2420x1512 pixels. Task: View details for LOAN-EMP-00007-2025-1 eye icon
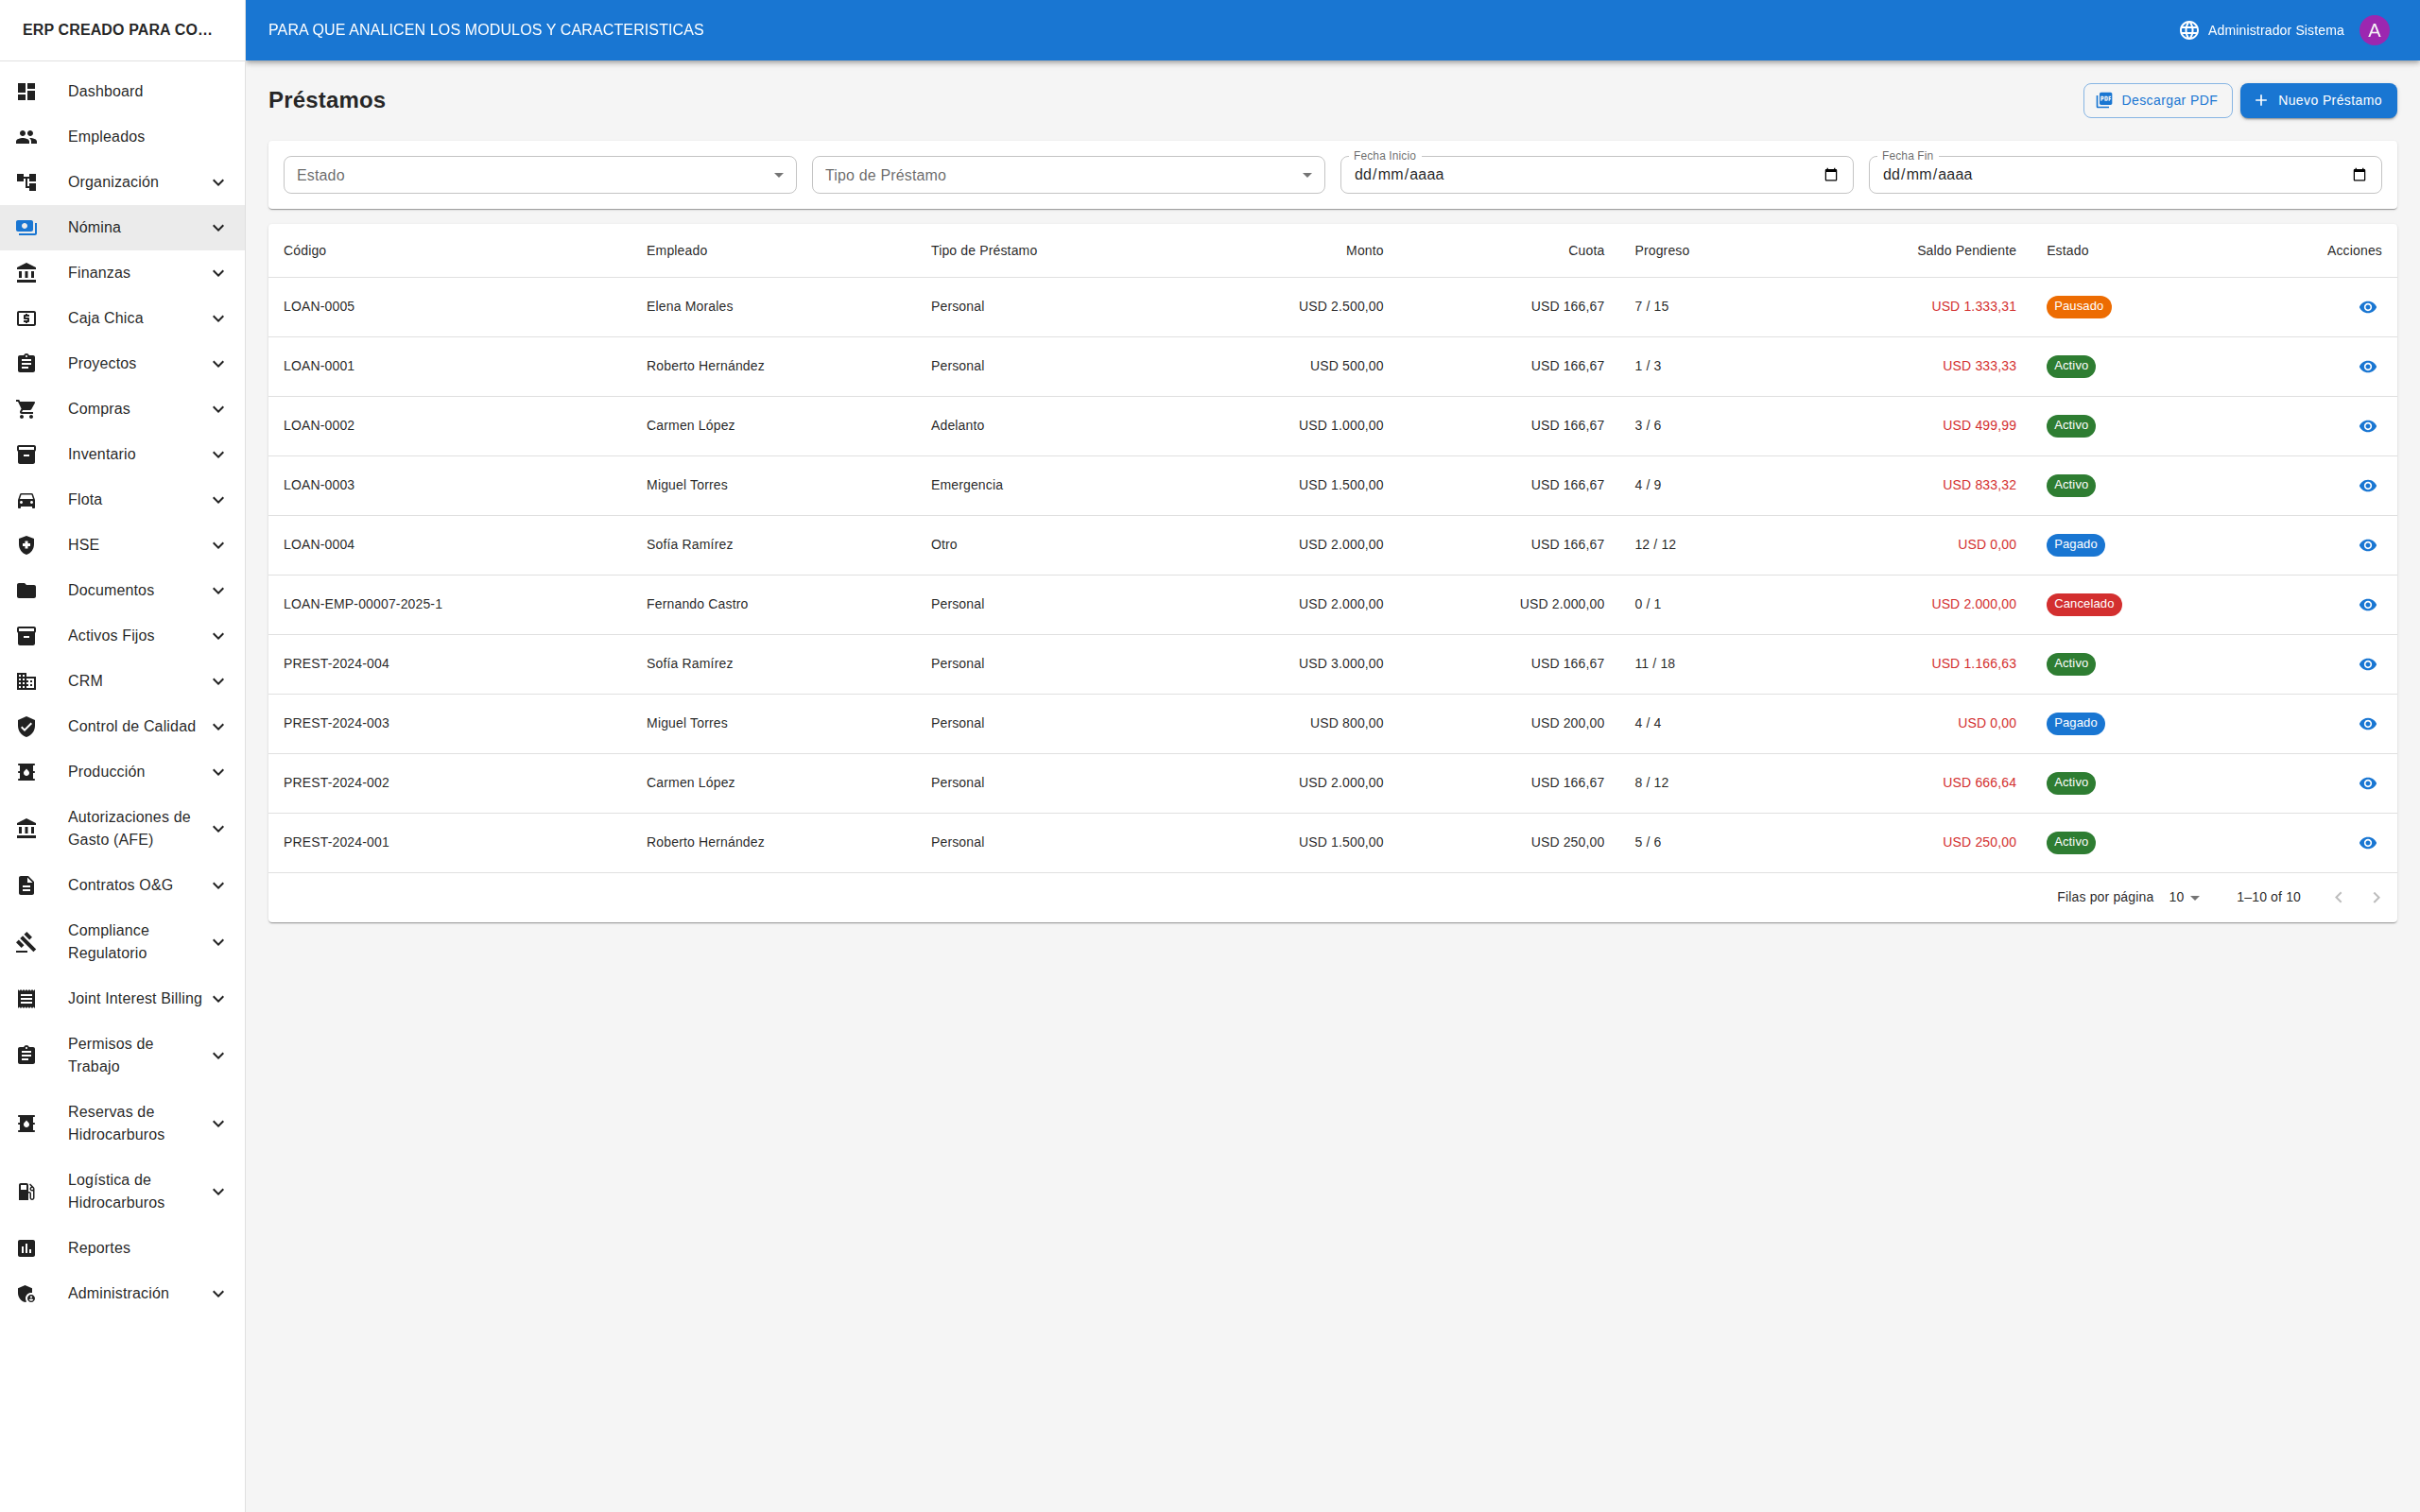click(x=2367, y=605)
